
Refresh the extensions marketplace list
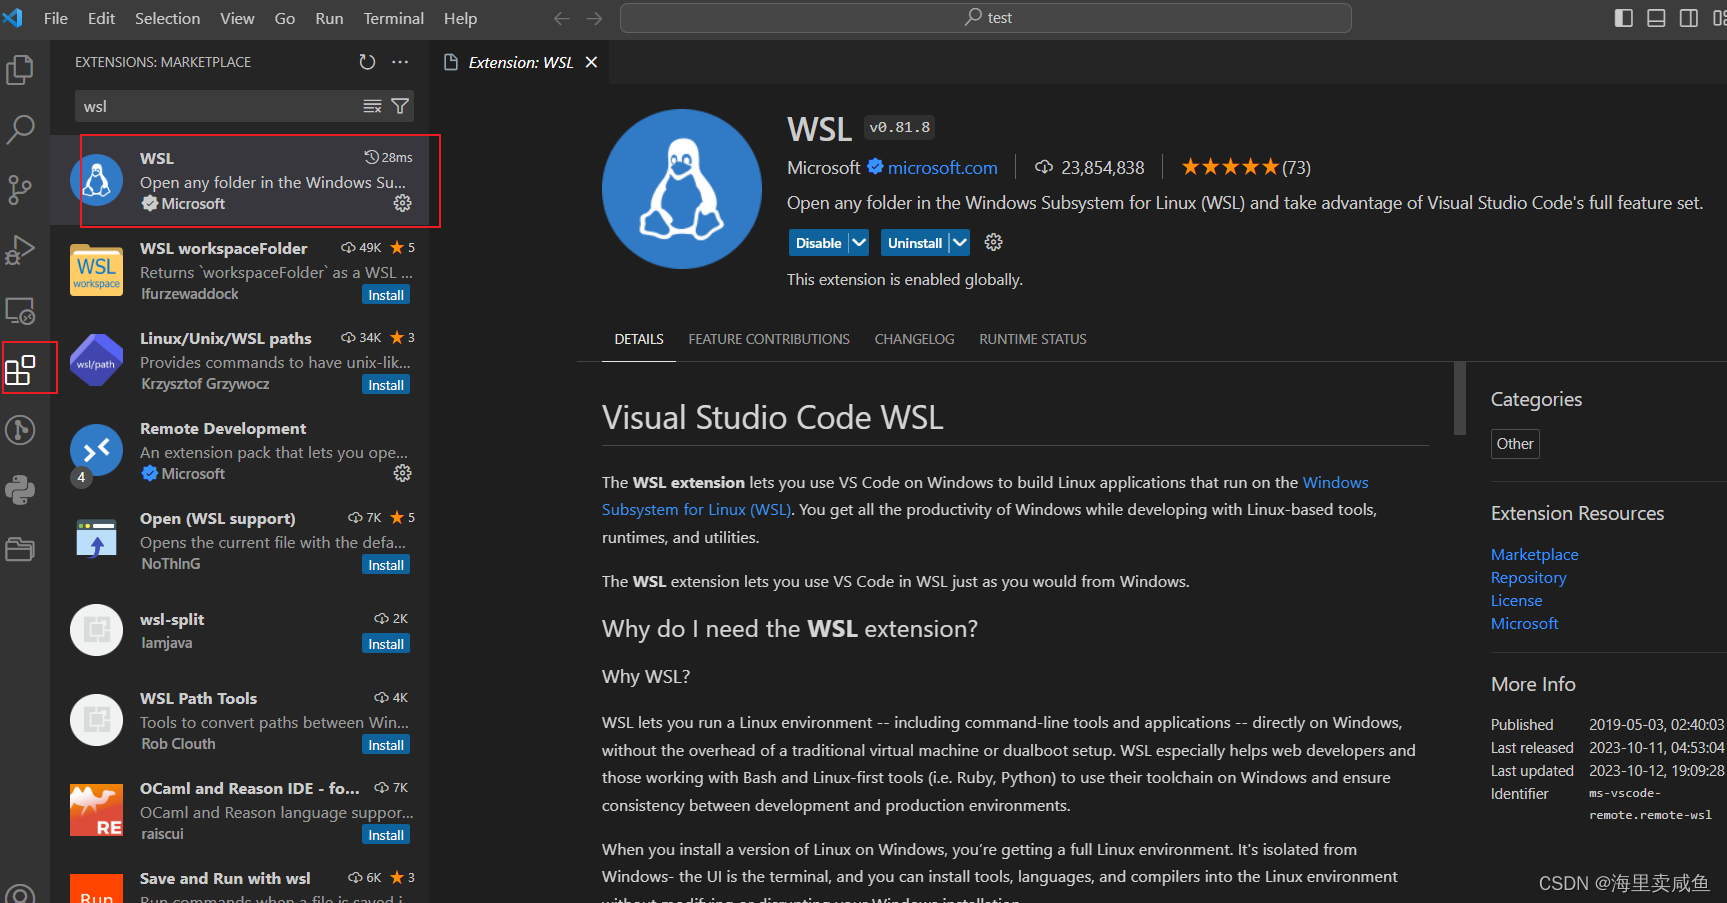tap(366, 61)
